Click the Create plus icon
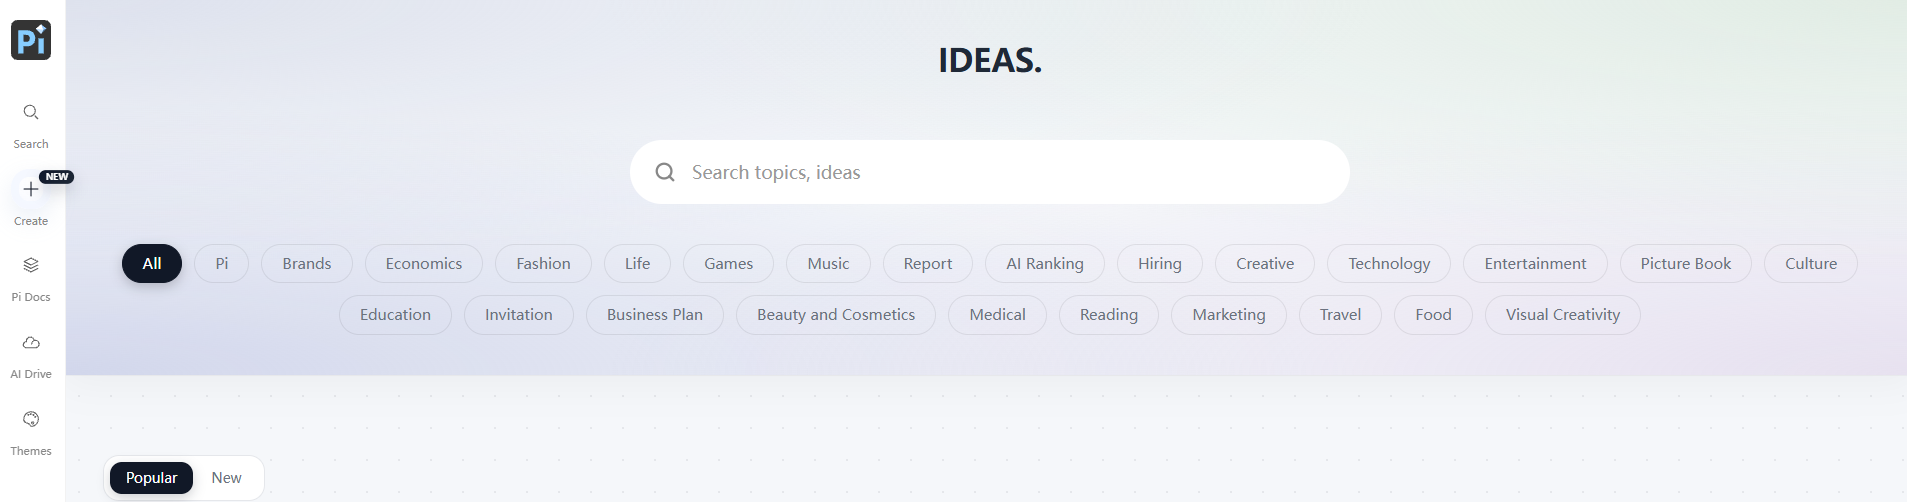This screenshot has width=1907, height=502. 31,189
